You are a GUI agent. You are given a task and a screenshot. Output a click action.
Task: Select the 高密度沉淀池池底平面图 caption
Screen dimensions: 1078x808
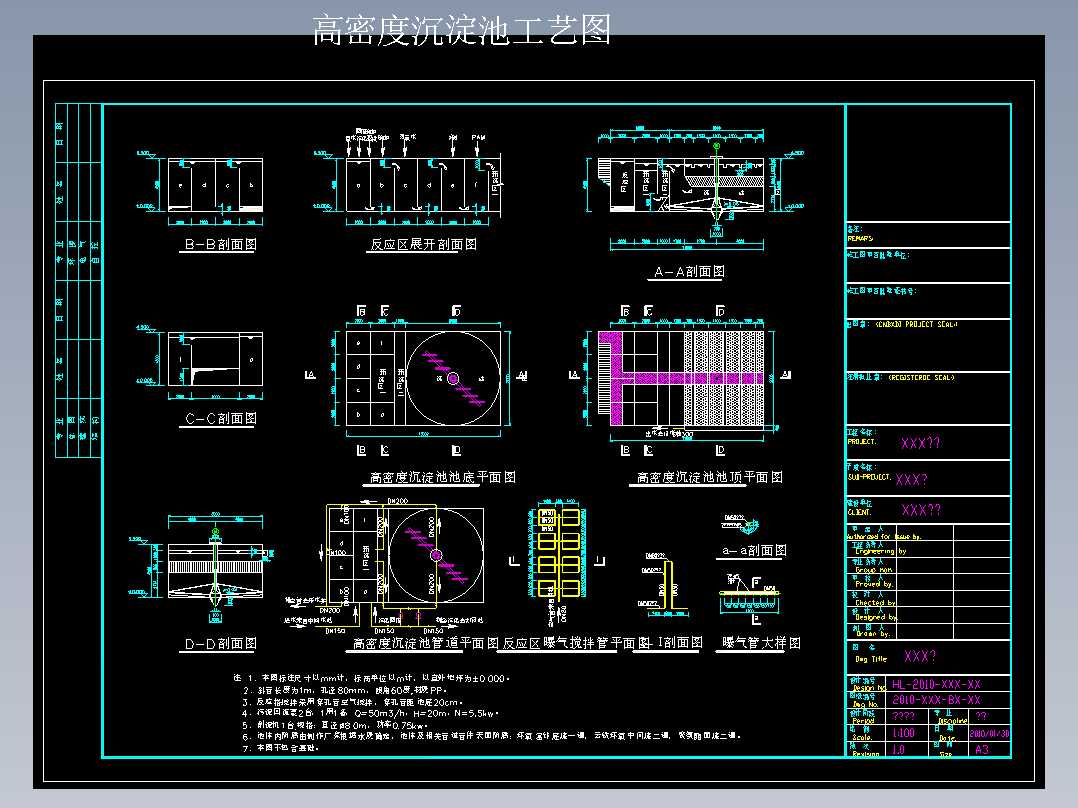pos(443,477)
